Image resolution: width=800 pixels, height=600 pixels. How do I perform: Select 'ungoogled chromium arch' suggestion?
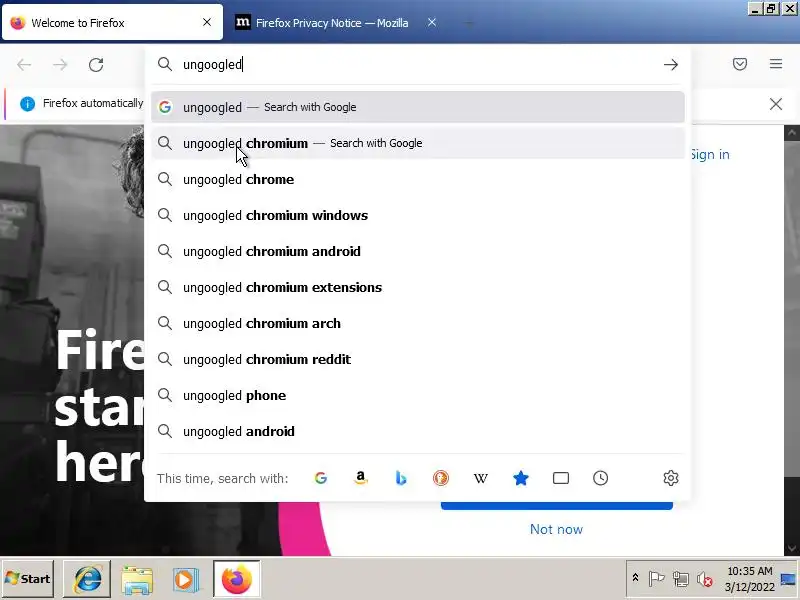click(417, 323)
